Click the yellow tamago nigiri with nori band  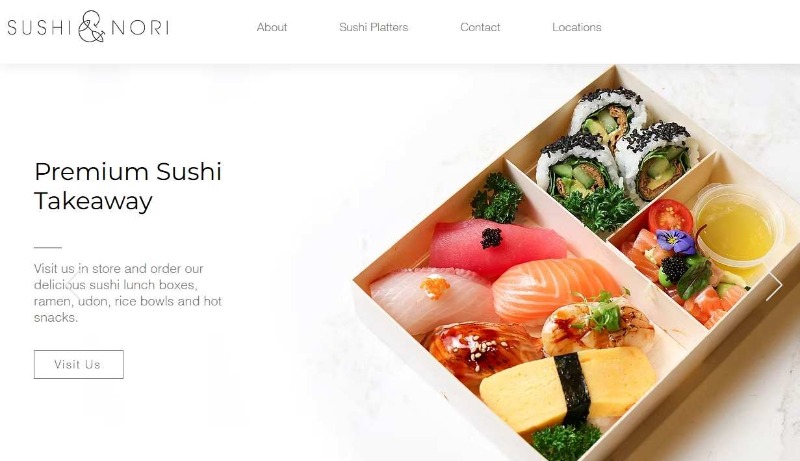566,388
